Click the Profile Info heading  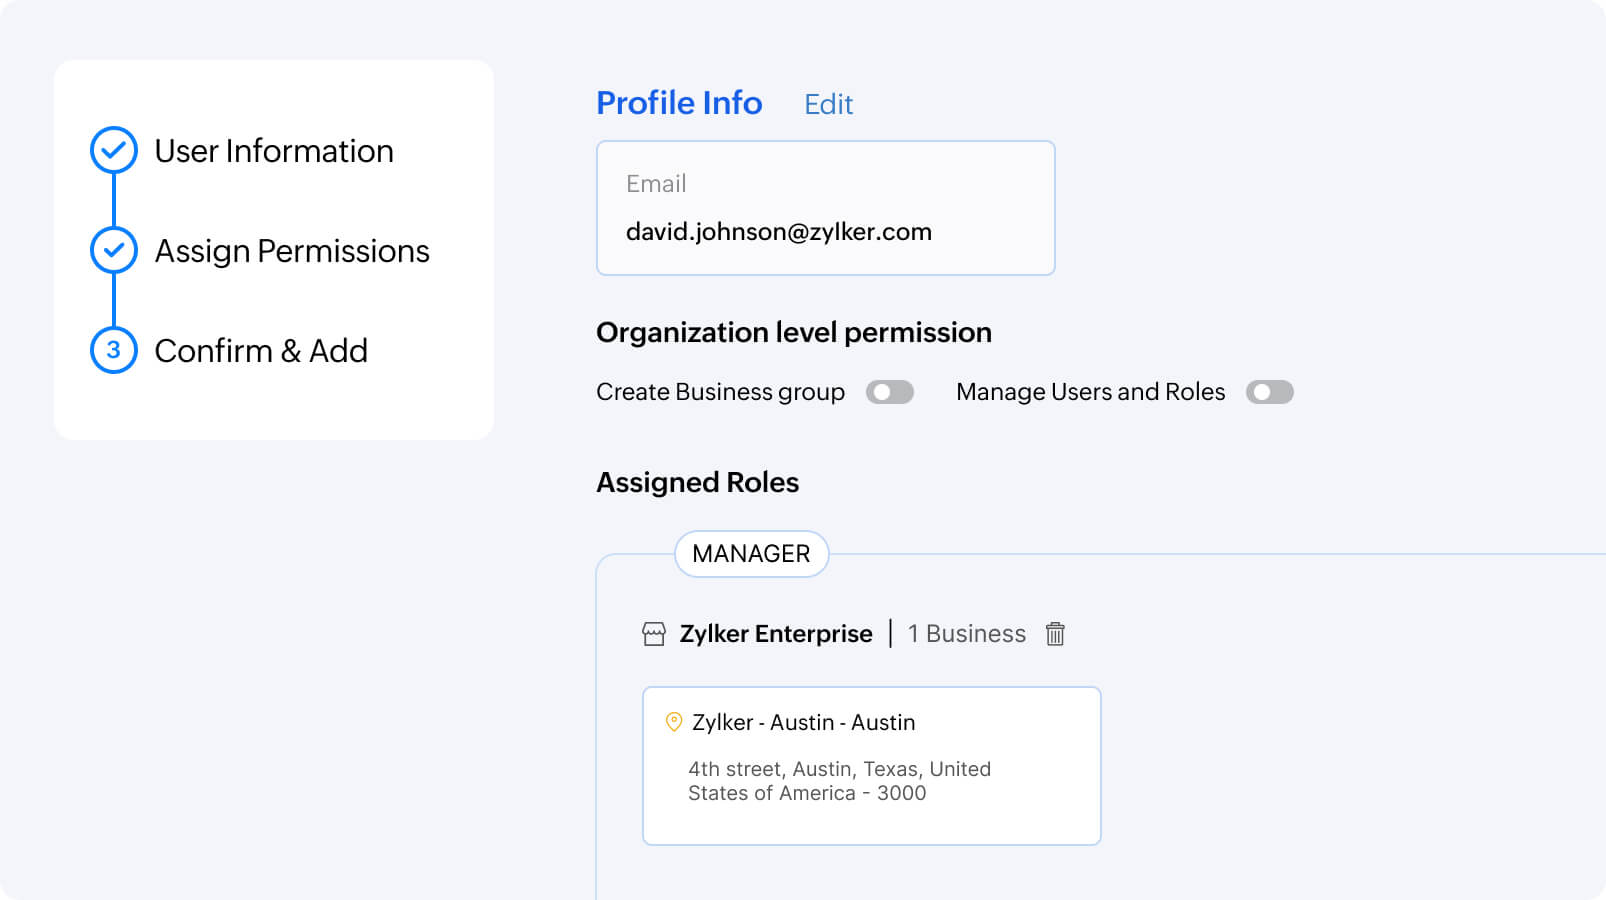[x=679, y=103]
